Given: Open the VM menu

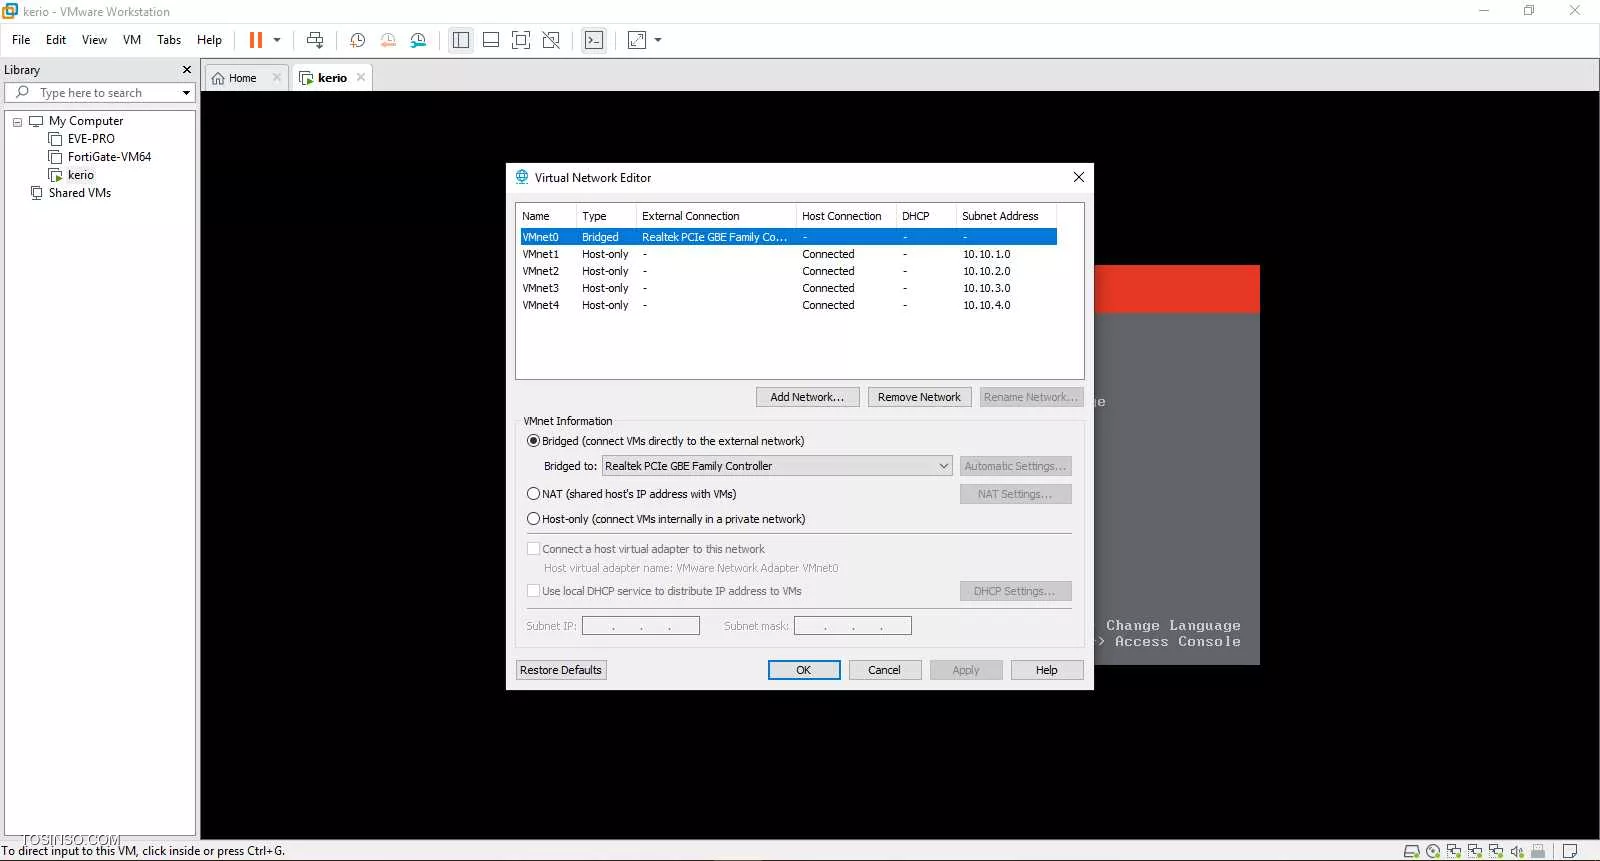Looking at the screenshot, I should (x=132, y=40).
